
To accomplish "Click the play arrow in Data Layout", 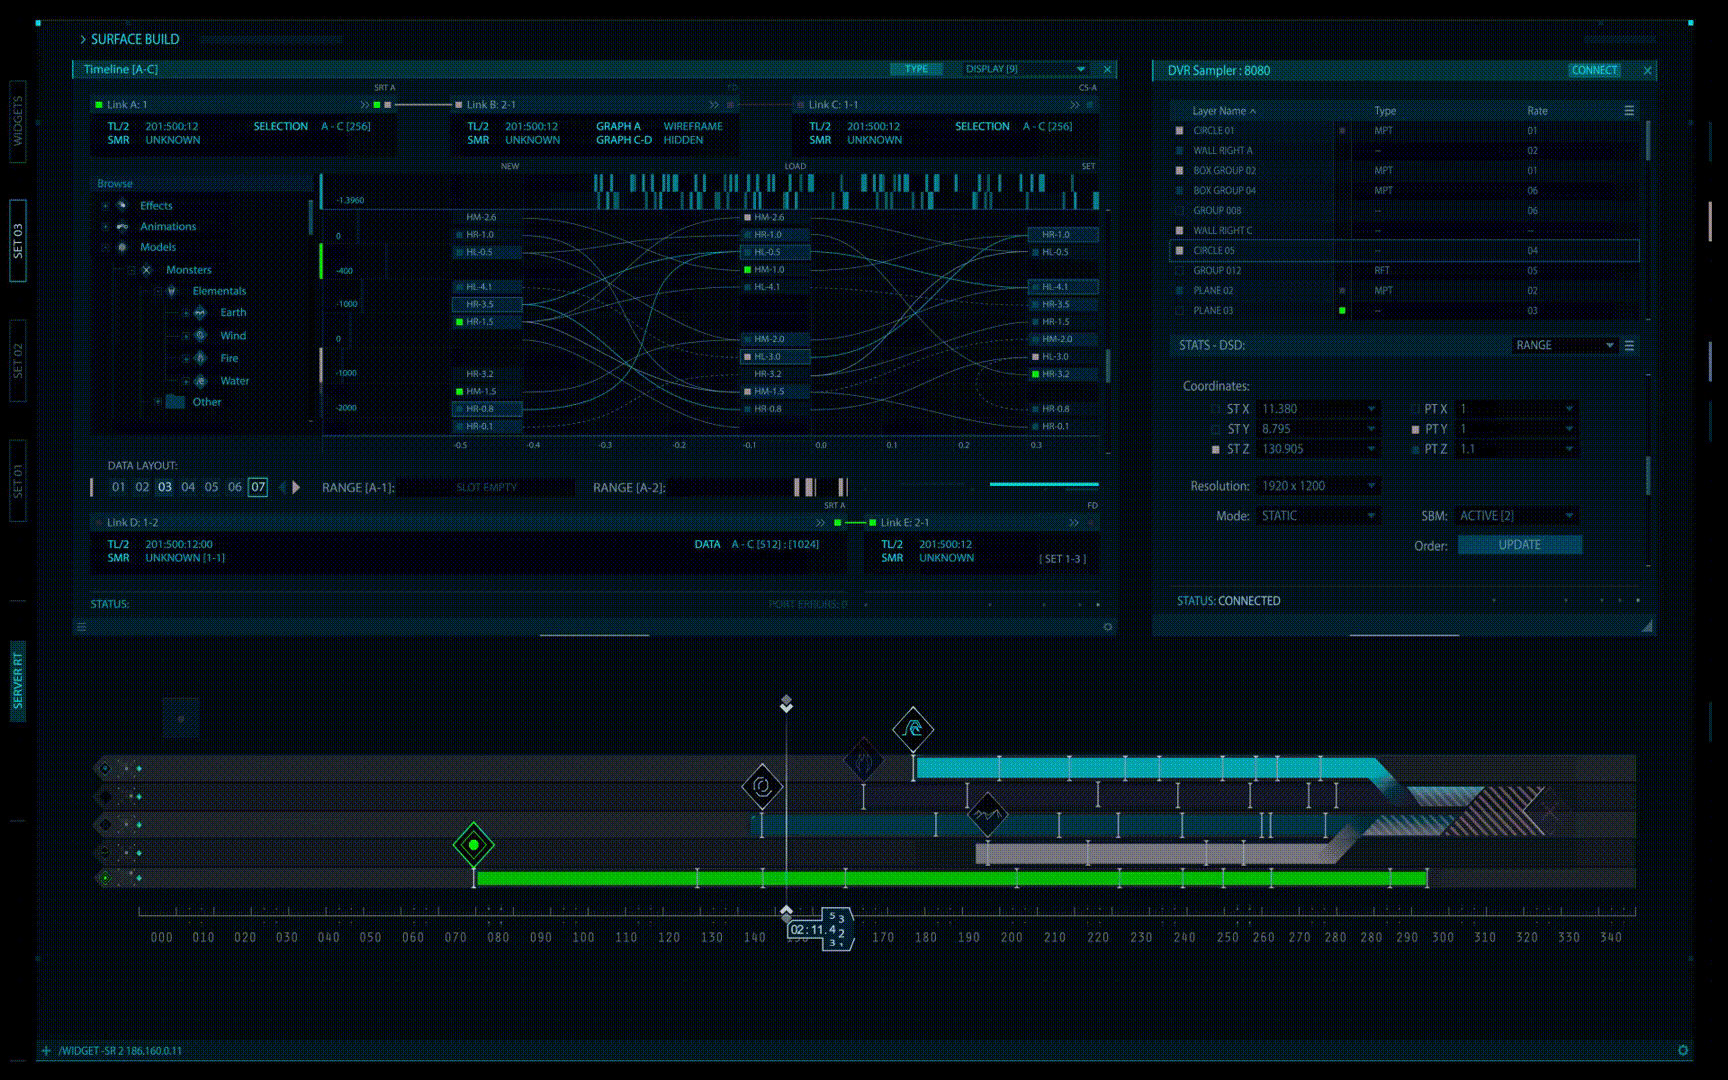I will (x=296, y=488).
